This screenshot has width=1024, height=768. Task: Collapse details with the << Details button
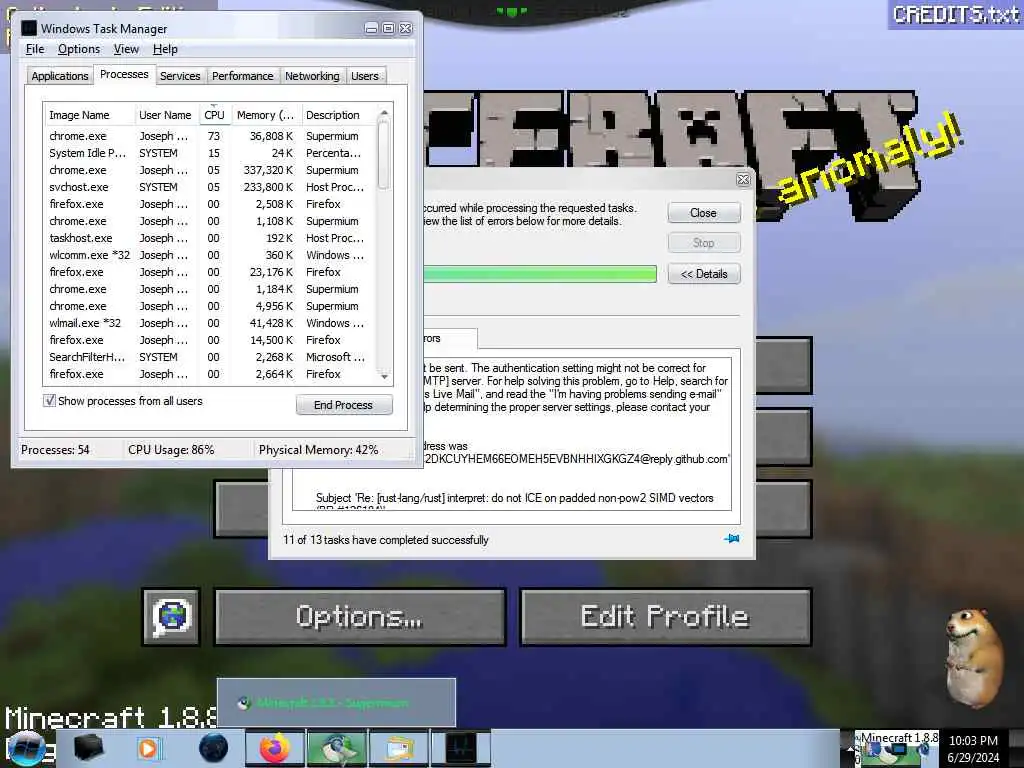click(704, 274)
